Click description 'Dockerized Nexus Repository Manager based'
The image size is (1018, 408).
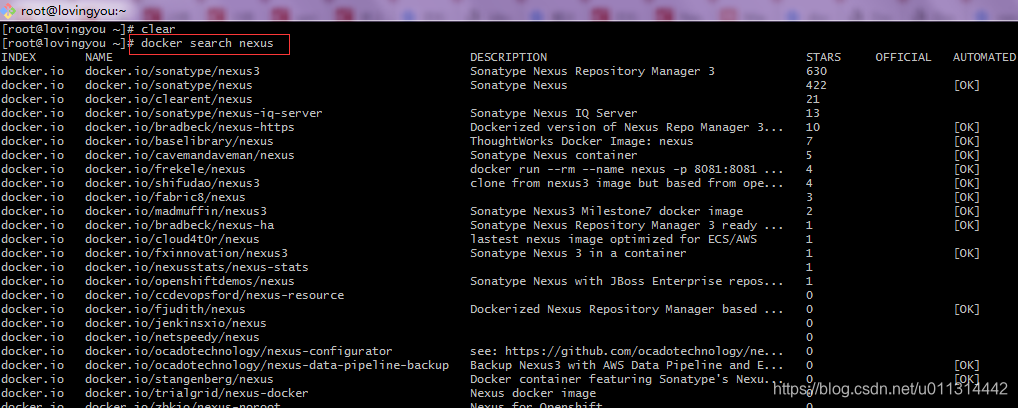pyautogui.click(x=627, y=309)
